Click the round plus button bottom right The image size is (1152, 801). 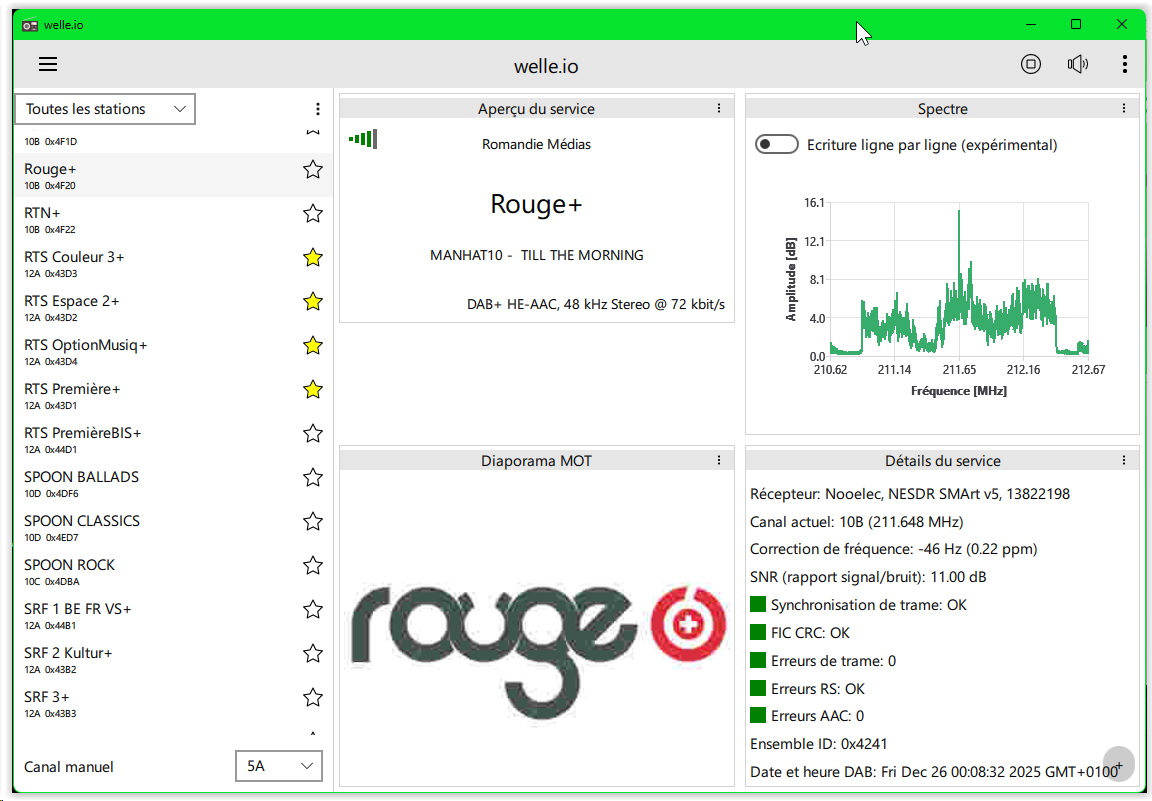coord(1119,765)
